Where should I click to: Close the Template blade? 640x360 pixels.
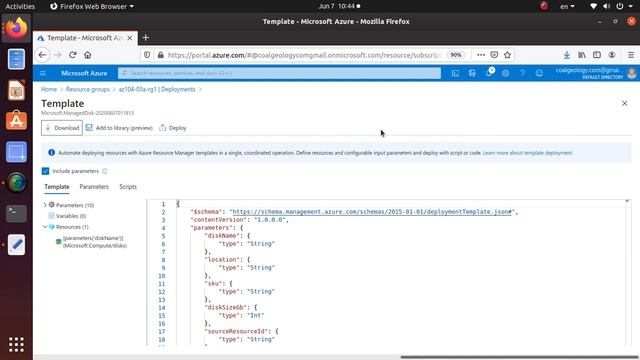[624, 103]
